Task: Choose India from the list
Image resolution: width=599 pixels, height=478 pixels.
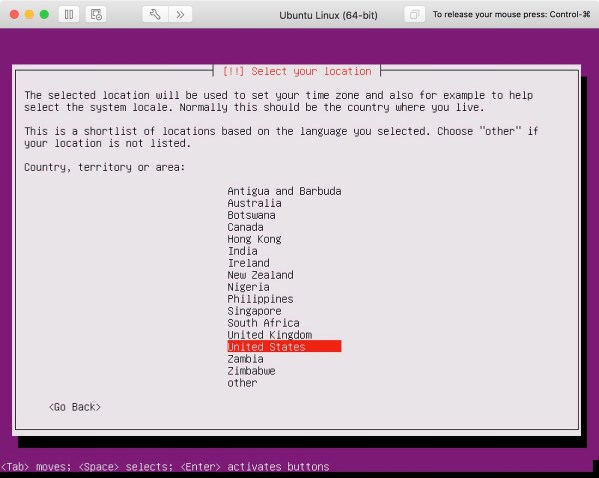Action: coord(243,251)
